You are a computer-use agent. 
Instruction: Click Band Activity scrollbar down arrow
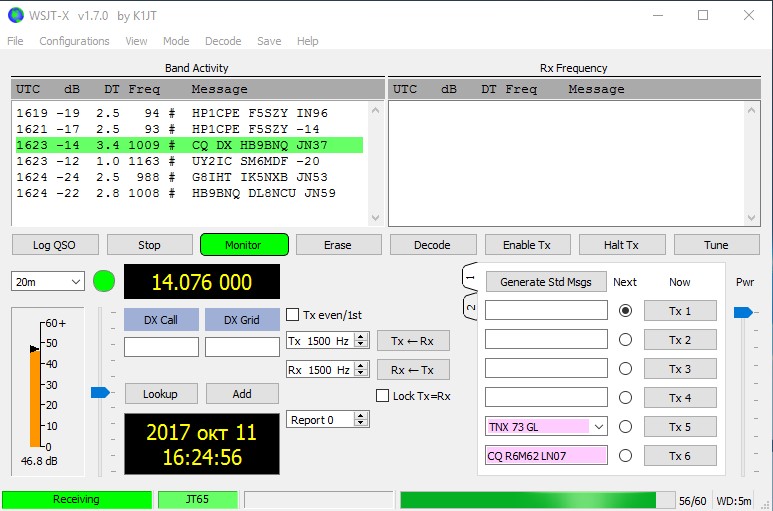click(376, 217)
